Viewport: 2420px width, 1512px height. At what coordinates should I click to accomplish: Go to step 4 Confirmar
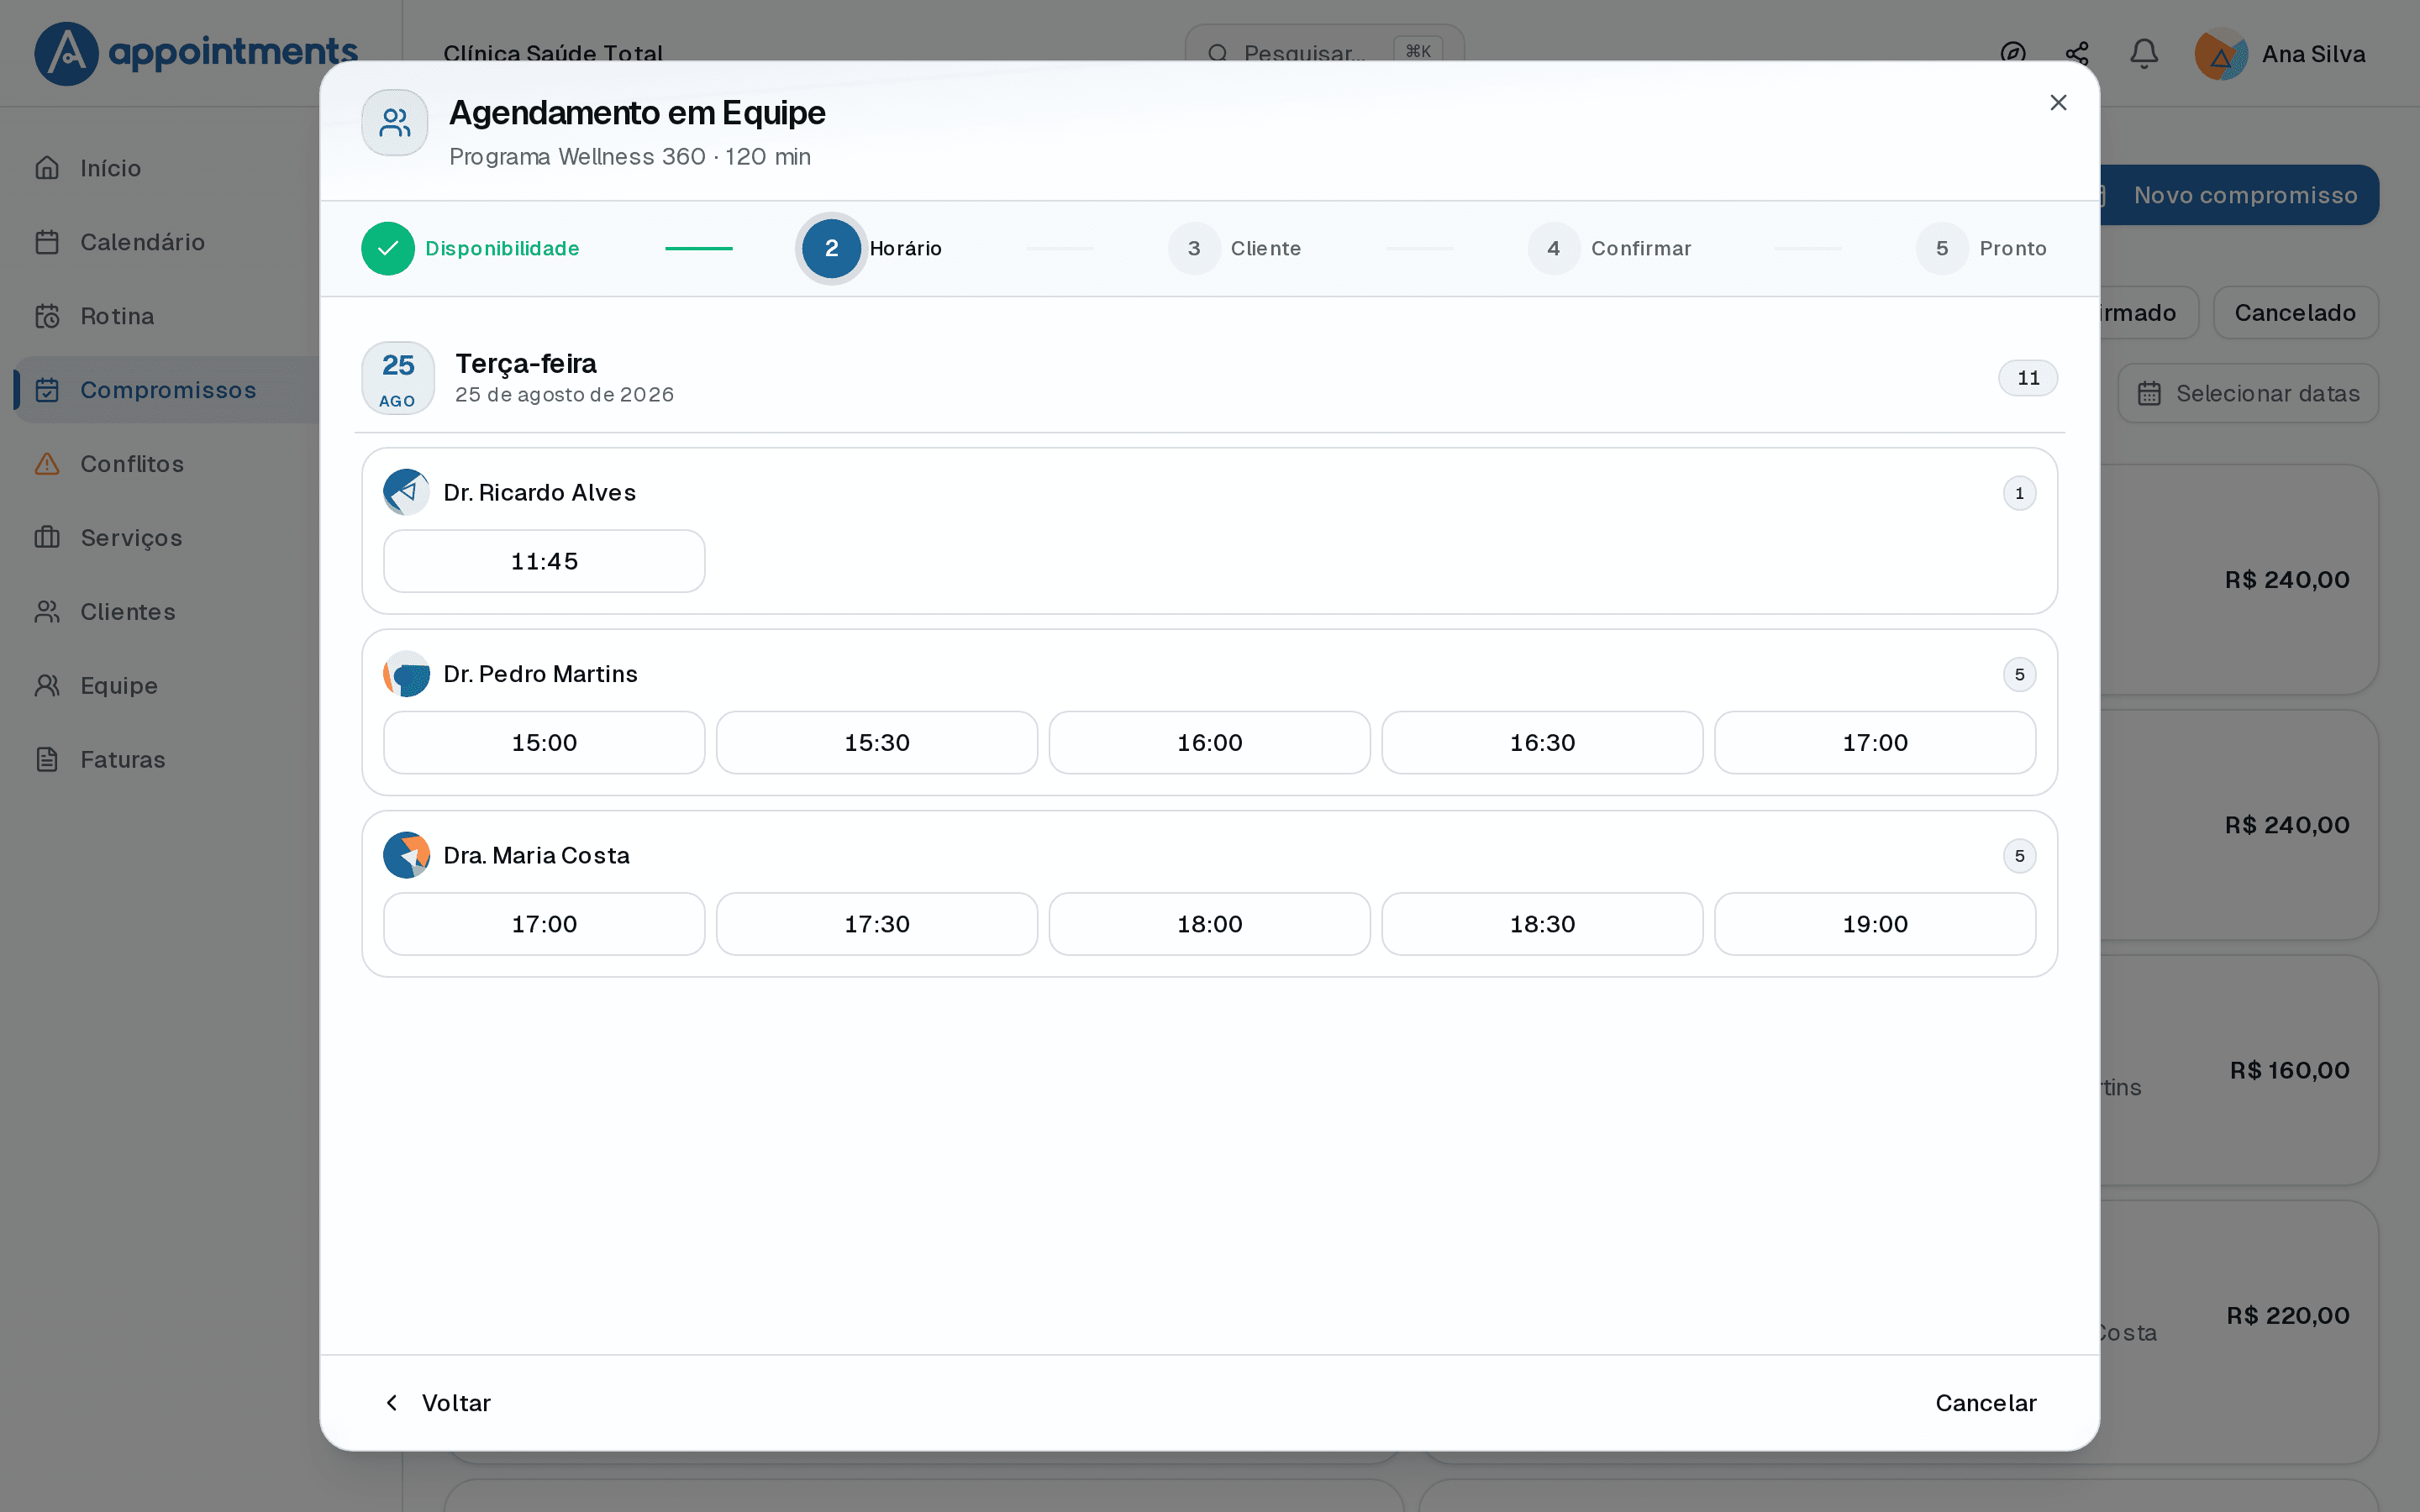coord(1610,248)
